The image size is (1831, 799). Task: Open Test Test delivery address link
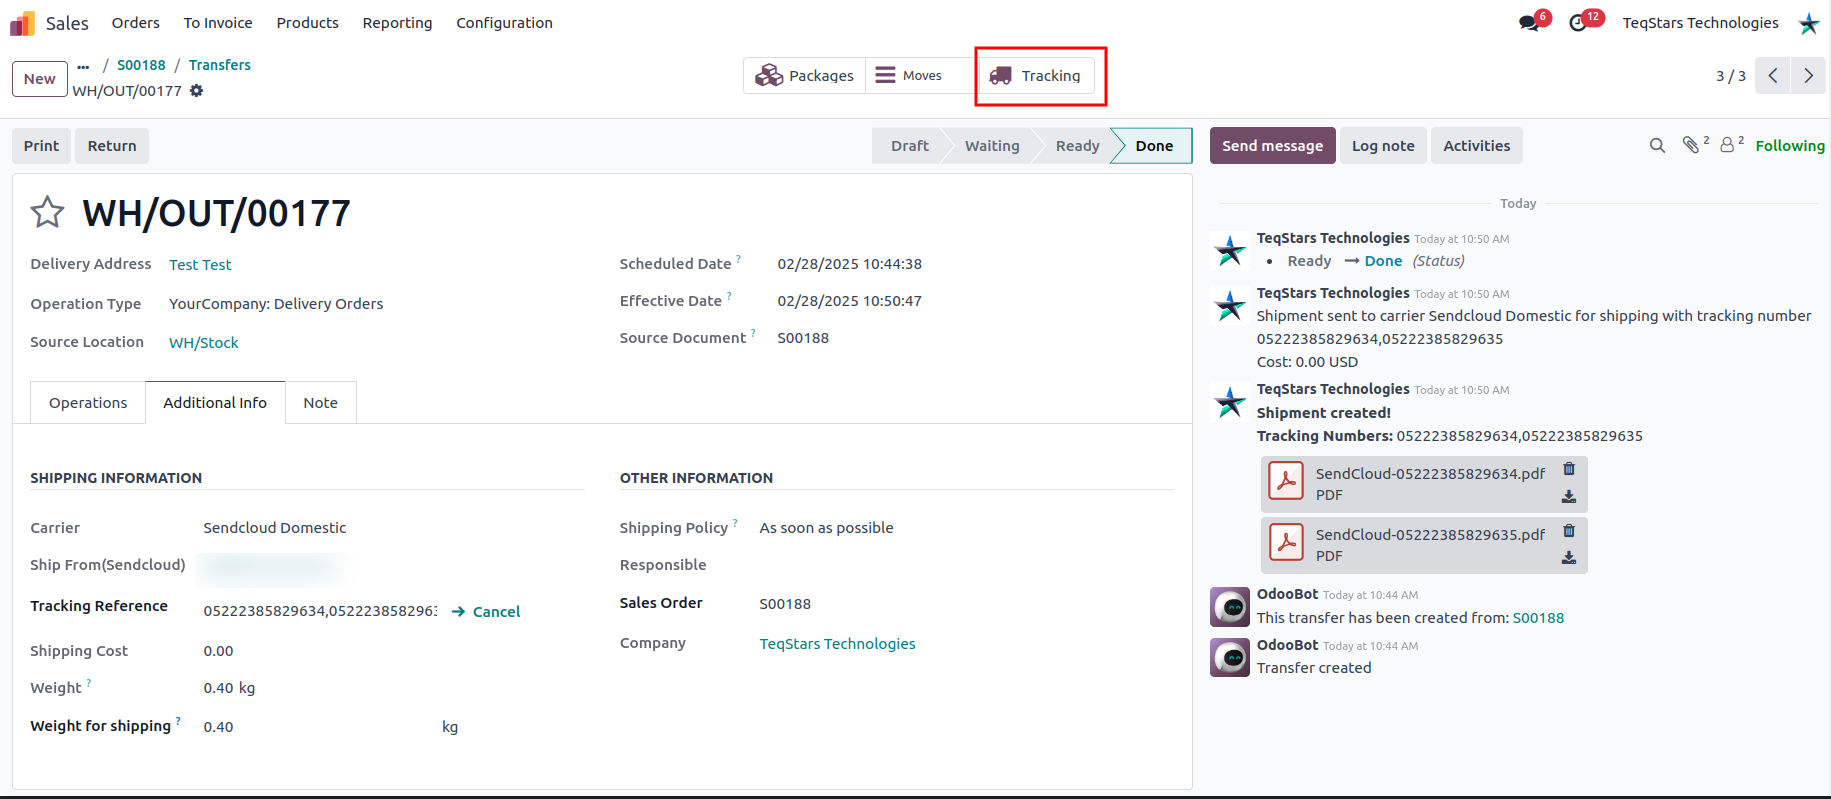click(200, 265)
